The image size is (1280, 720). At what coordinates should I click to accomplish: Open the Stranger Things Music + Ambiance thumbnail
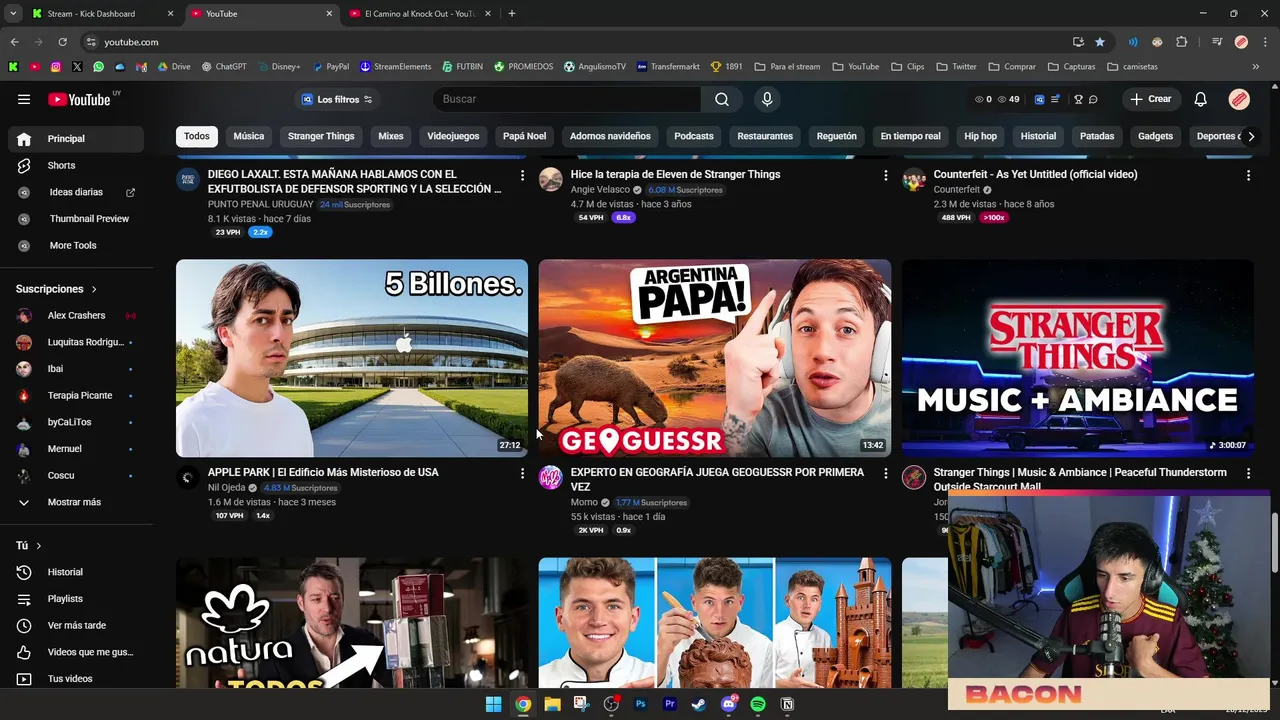coord(1078,358)
